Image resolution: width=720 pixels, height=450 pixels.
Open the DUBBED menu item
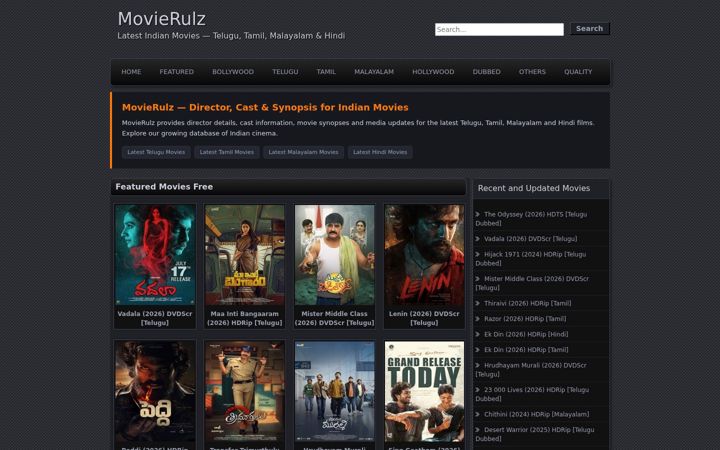pos(486,72)
